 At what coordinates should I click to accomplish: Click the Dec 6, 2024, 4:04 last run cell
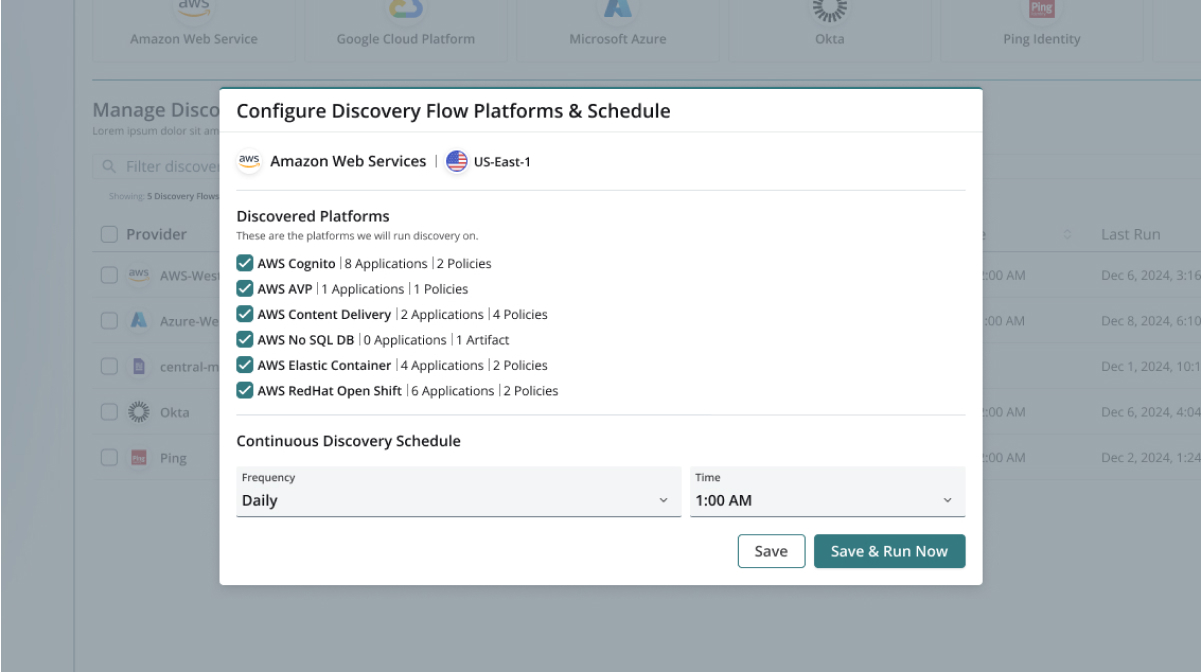coord(1150,412)
